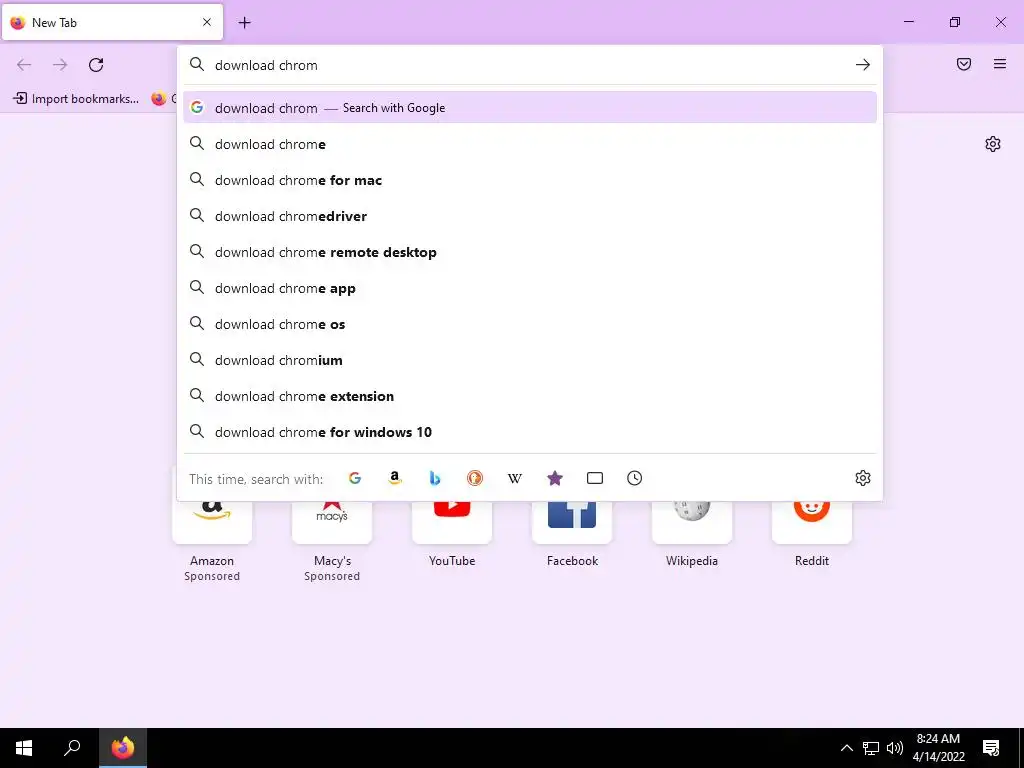Choose suggestion 'download chrome extension'
Viewport: 1024px width, 768px height.
(x=530, y=396)
